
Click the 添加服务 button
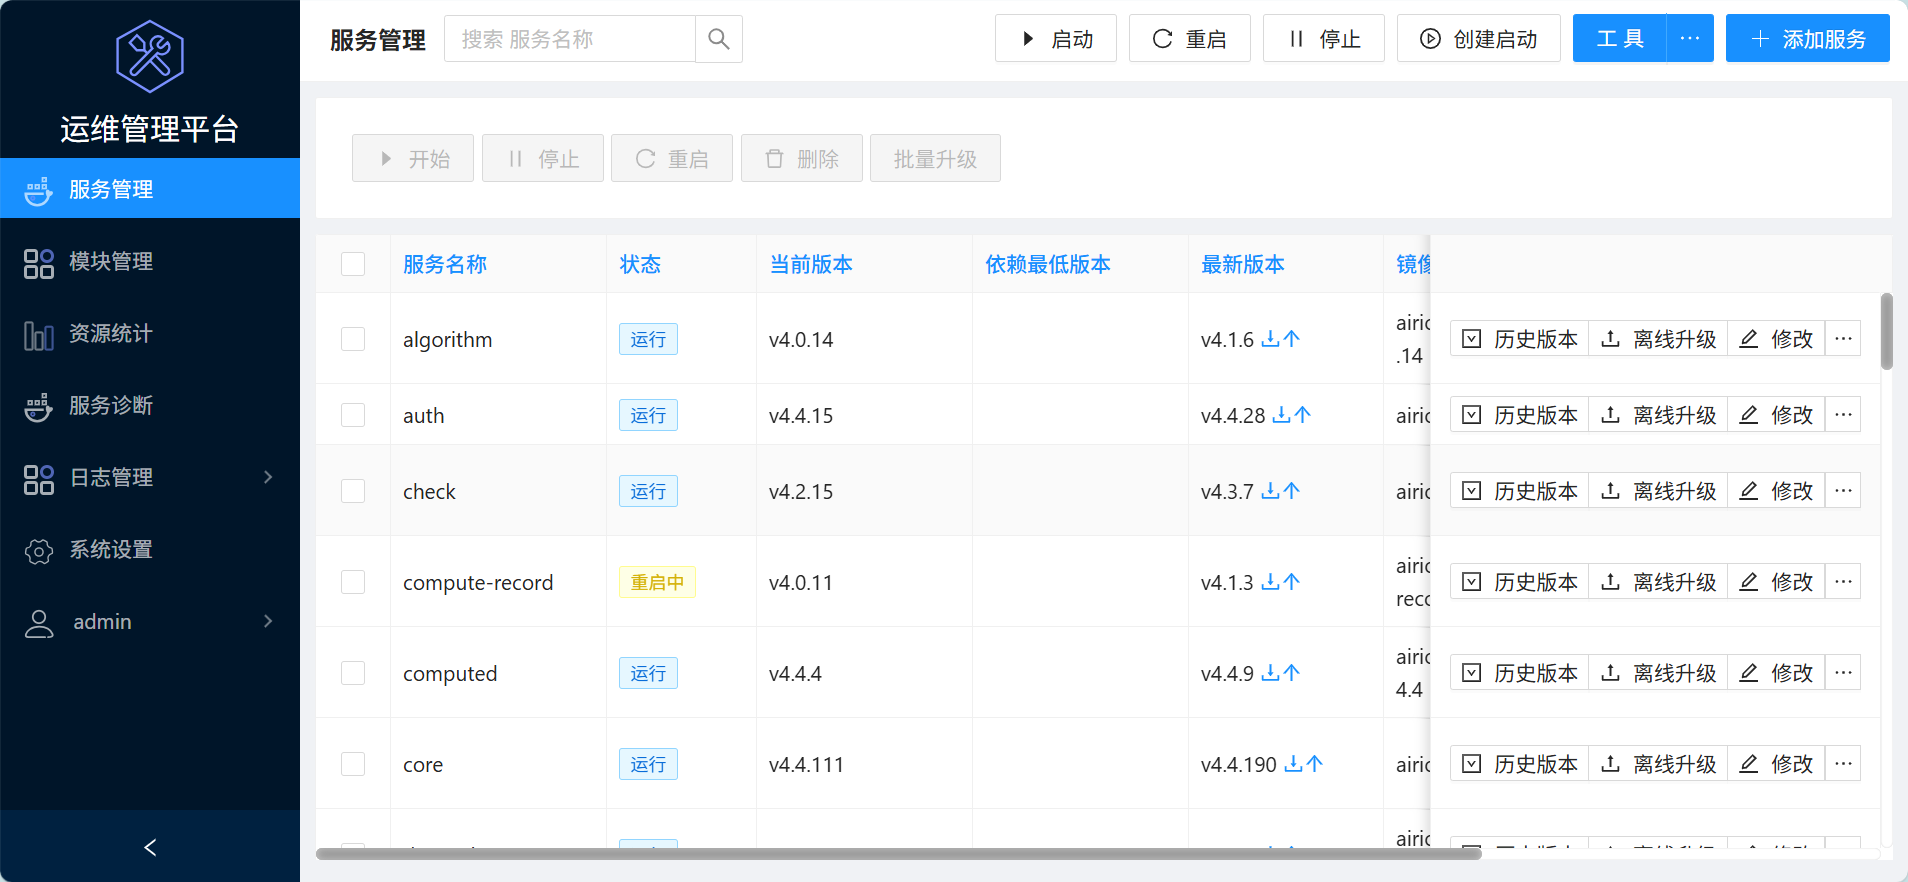pos(1808,39)
